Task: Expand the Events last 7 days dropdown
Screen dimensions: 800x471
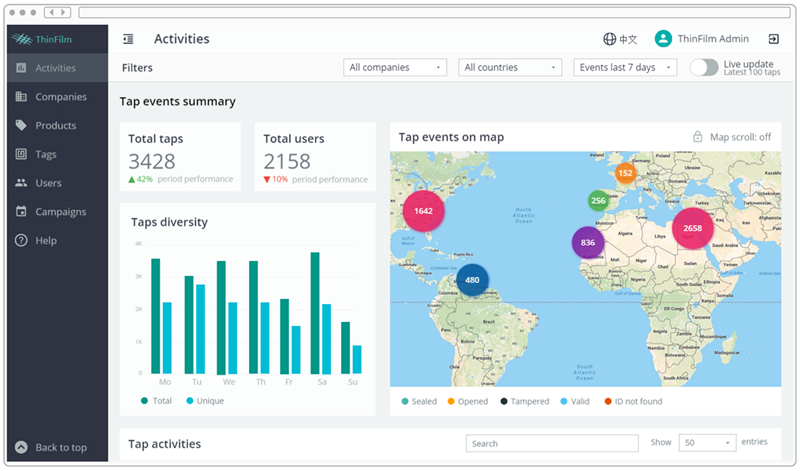Action: coord(626,67)
